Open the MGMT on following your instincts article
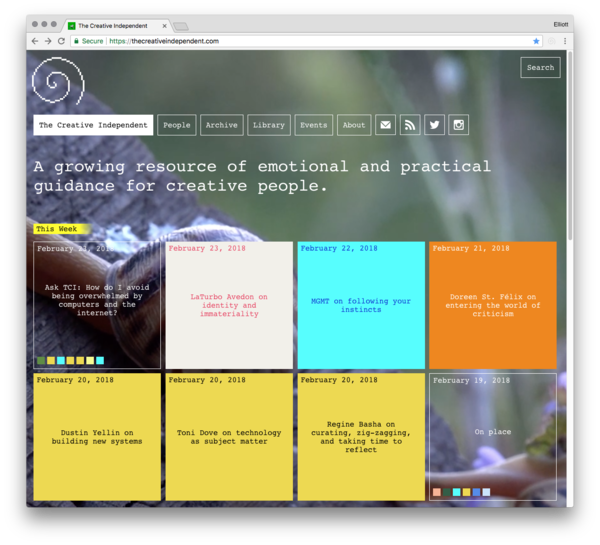600x545 pixels. click(360, 305)
